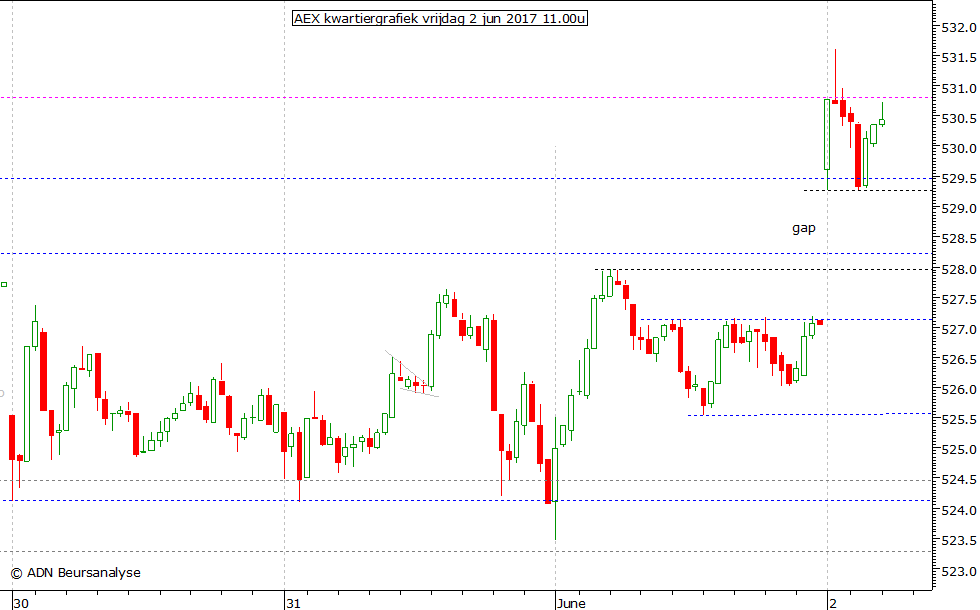Select the 527.5 price axis label
980x610 pixels.
click(959, 300)
